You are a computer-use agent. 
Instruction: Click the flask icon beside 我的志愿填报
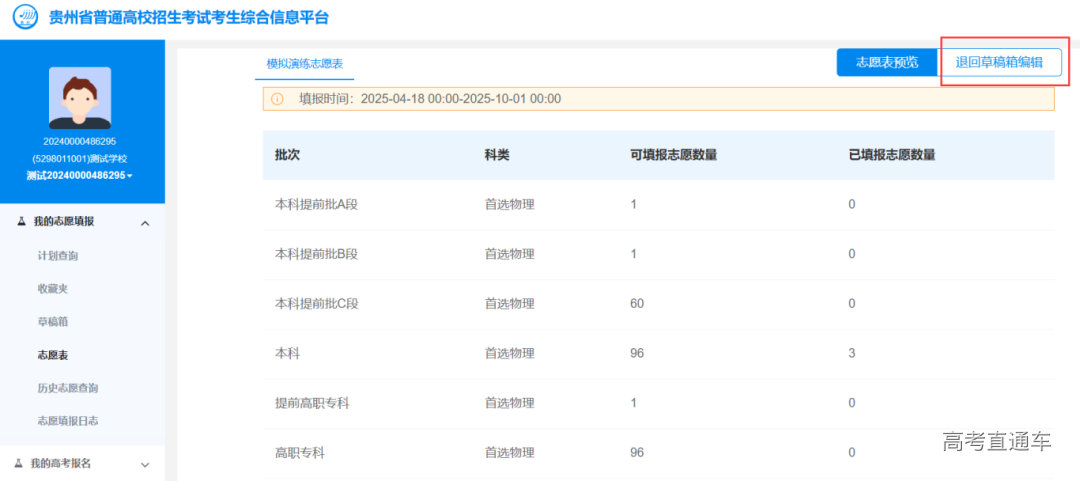point(22,222)
